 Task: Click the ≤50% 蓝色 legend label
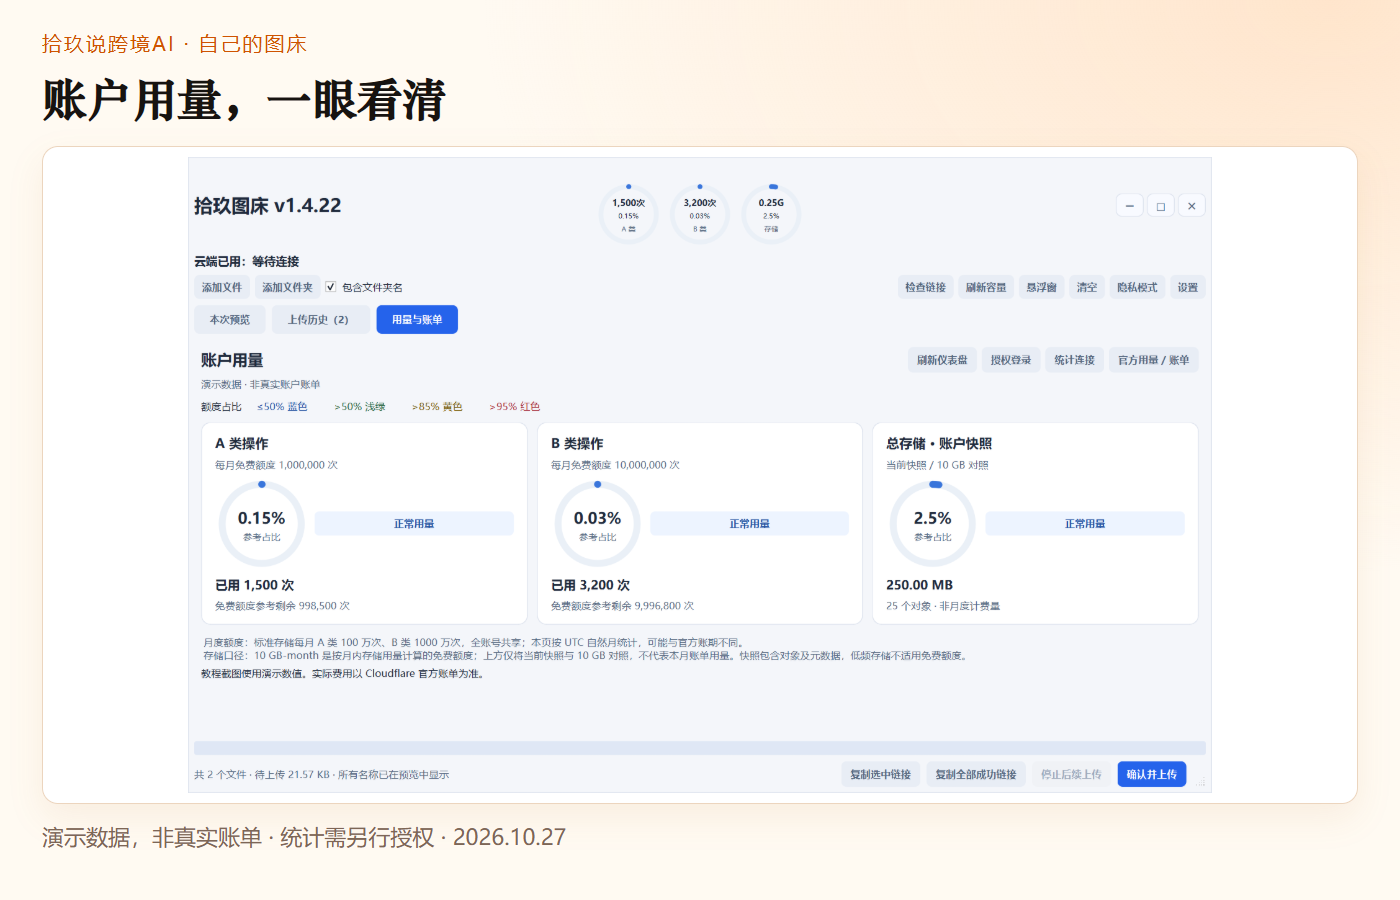[x=282, y=407]
